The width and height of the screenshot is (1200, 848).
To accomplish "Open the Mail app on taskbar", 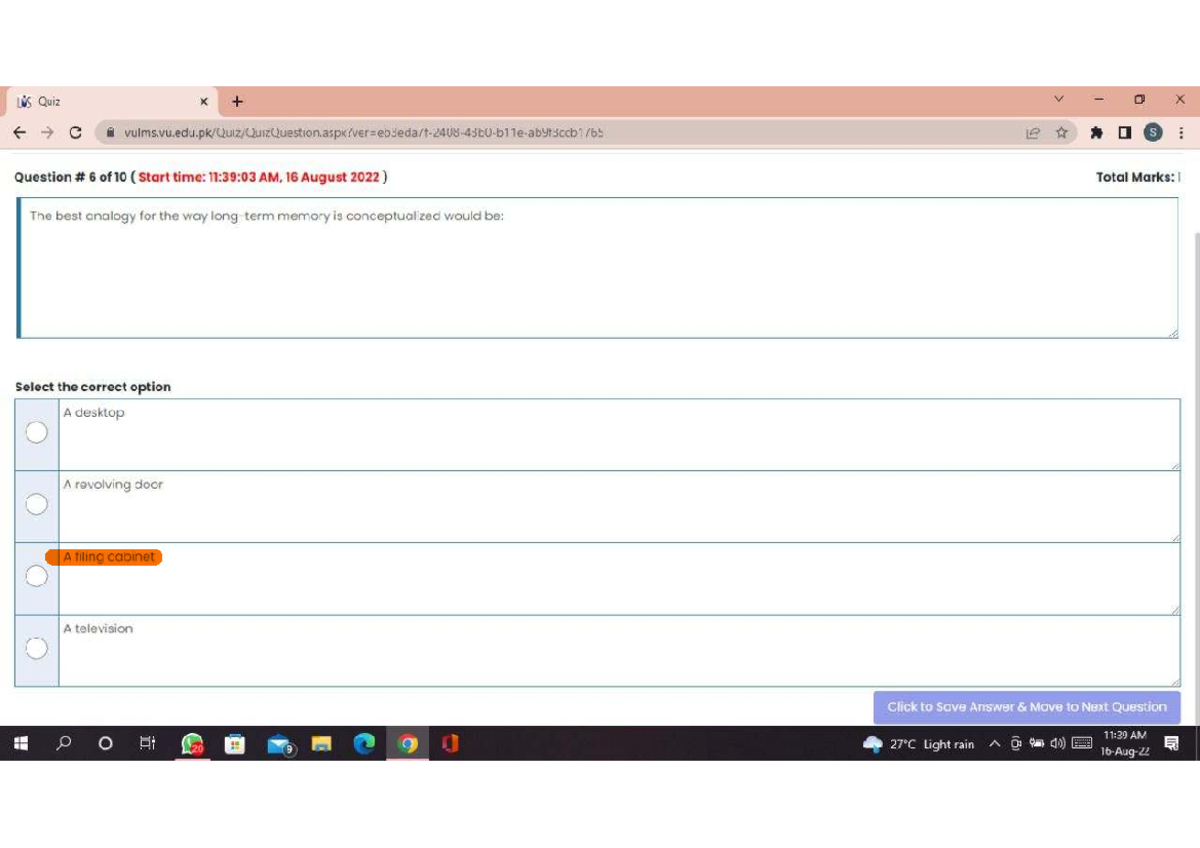I will (x=280, y=744).
